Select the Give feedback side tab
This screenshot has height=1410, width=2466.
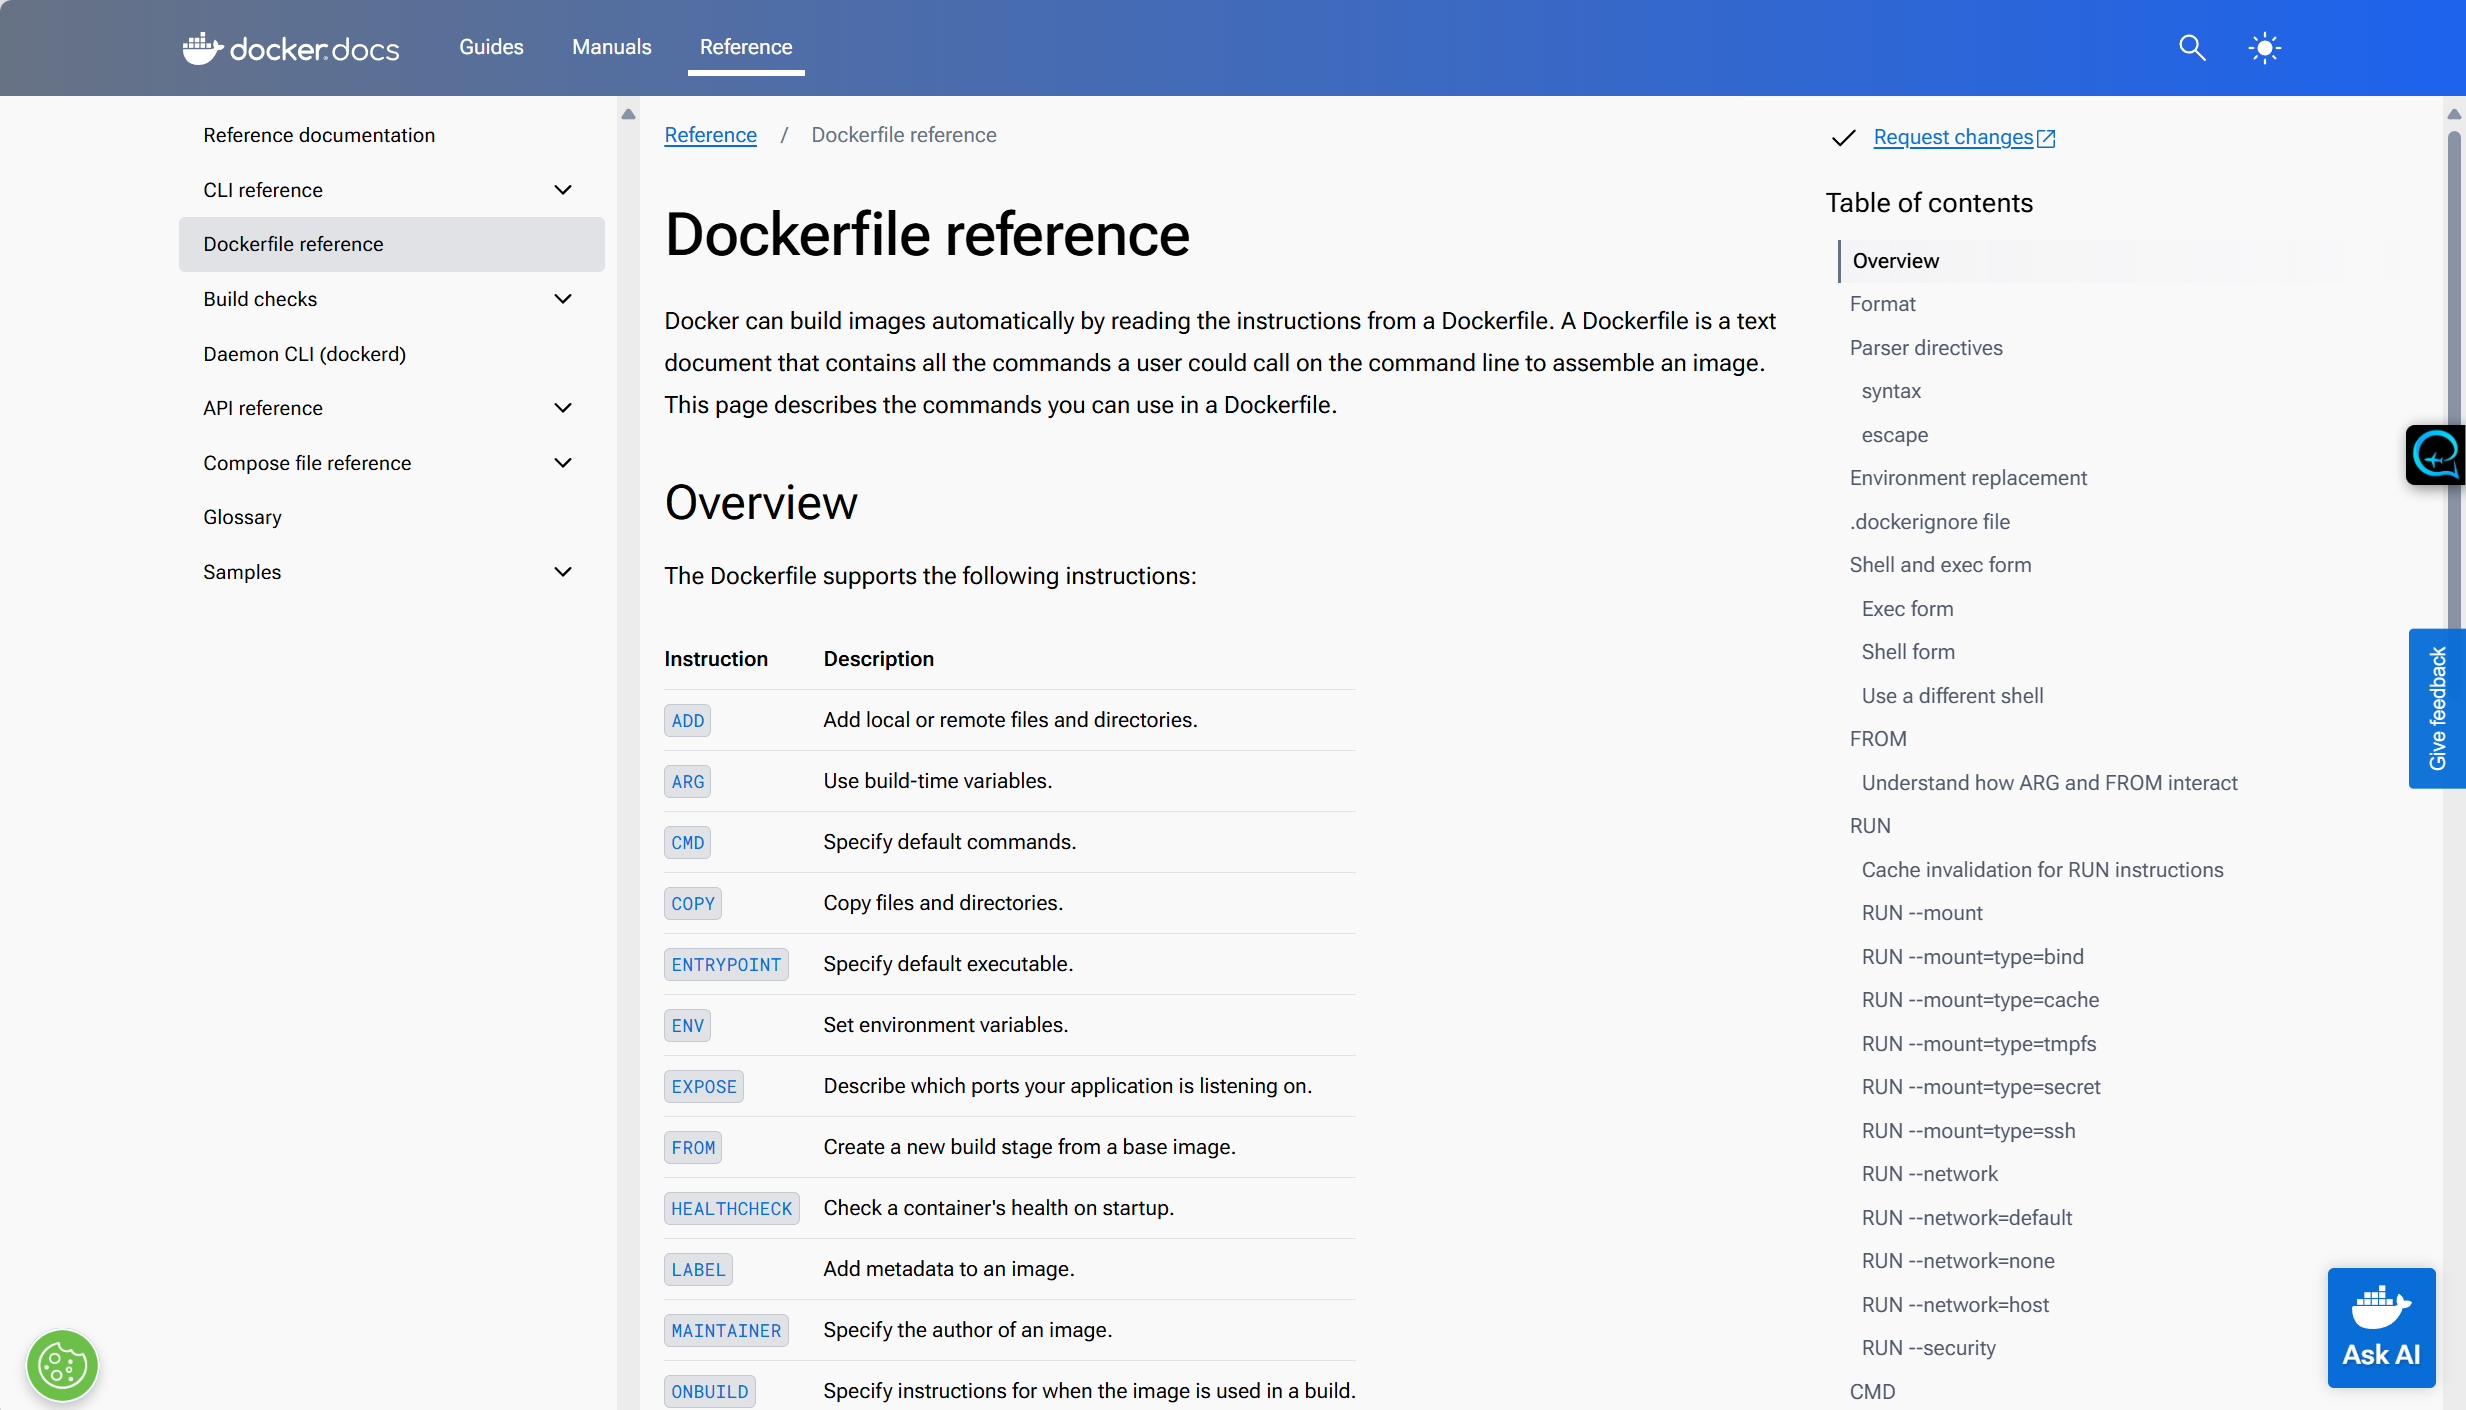pyautogui.click(x=2437, y=709)
